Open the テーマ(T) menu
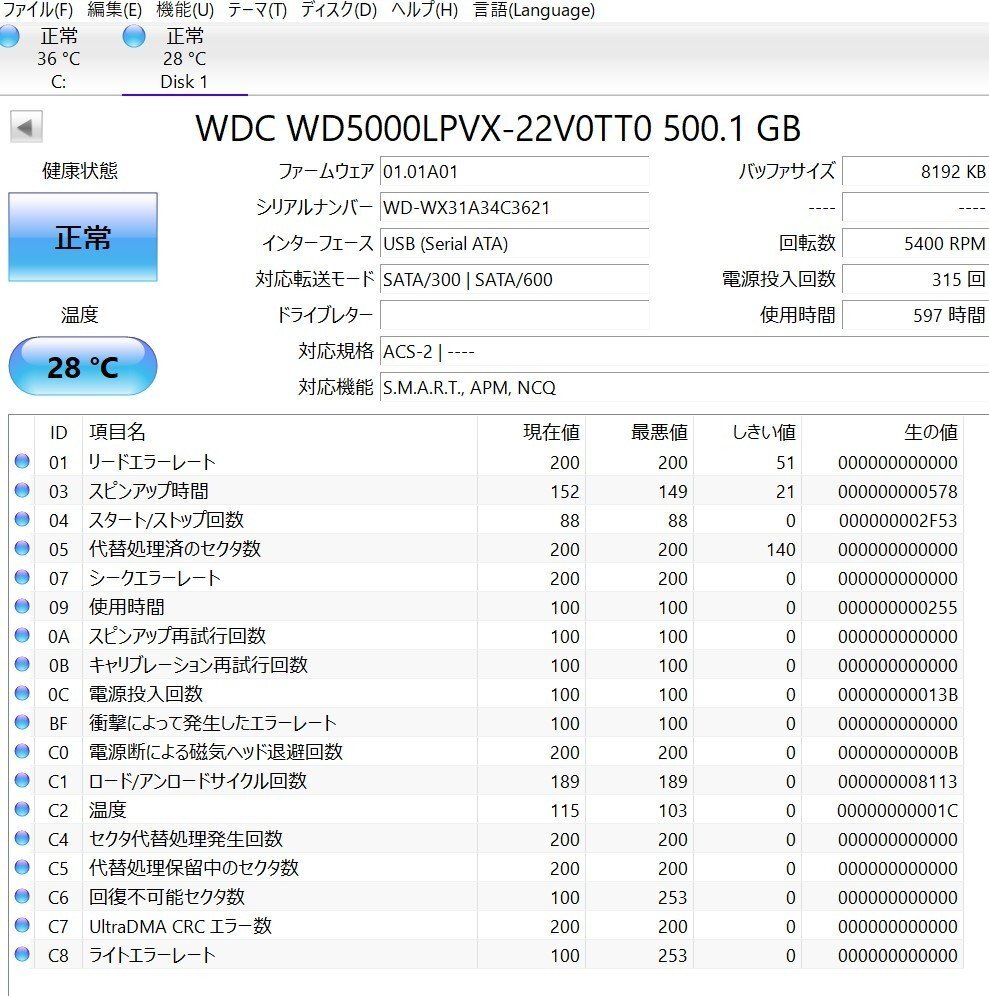Viewport: 989px width, 996px height. (256, 11)
